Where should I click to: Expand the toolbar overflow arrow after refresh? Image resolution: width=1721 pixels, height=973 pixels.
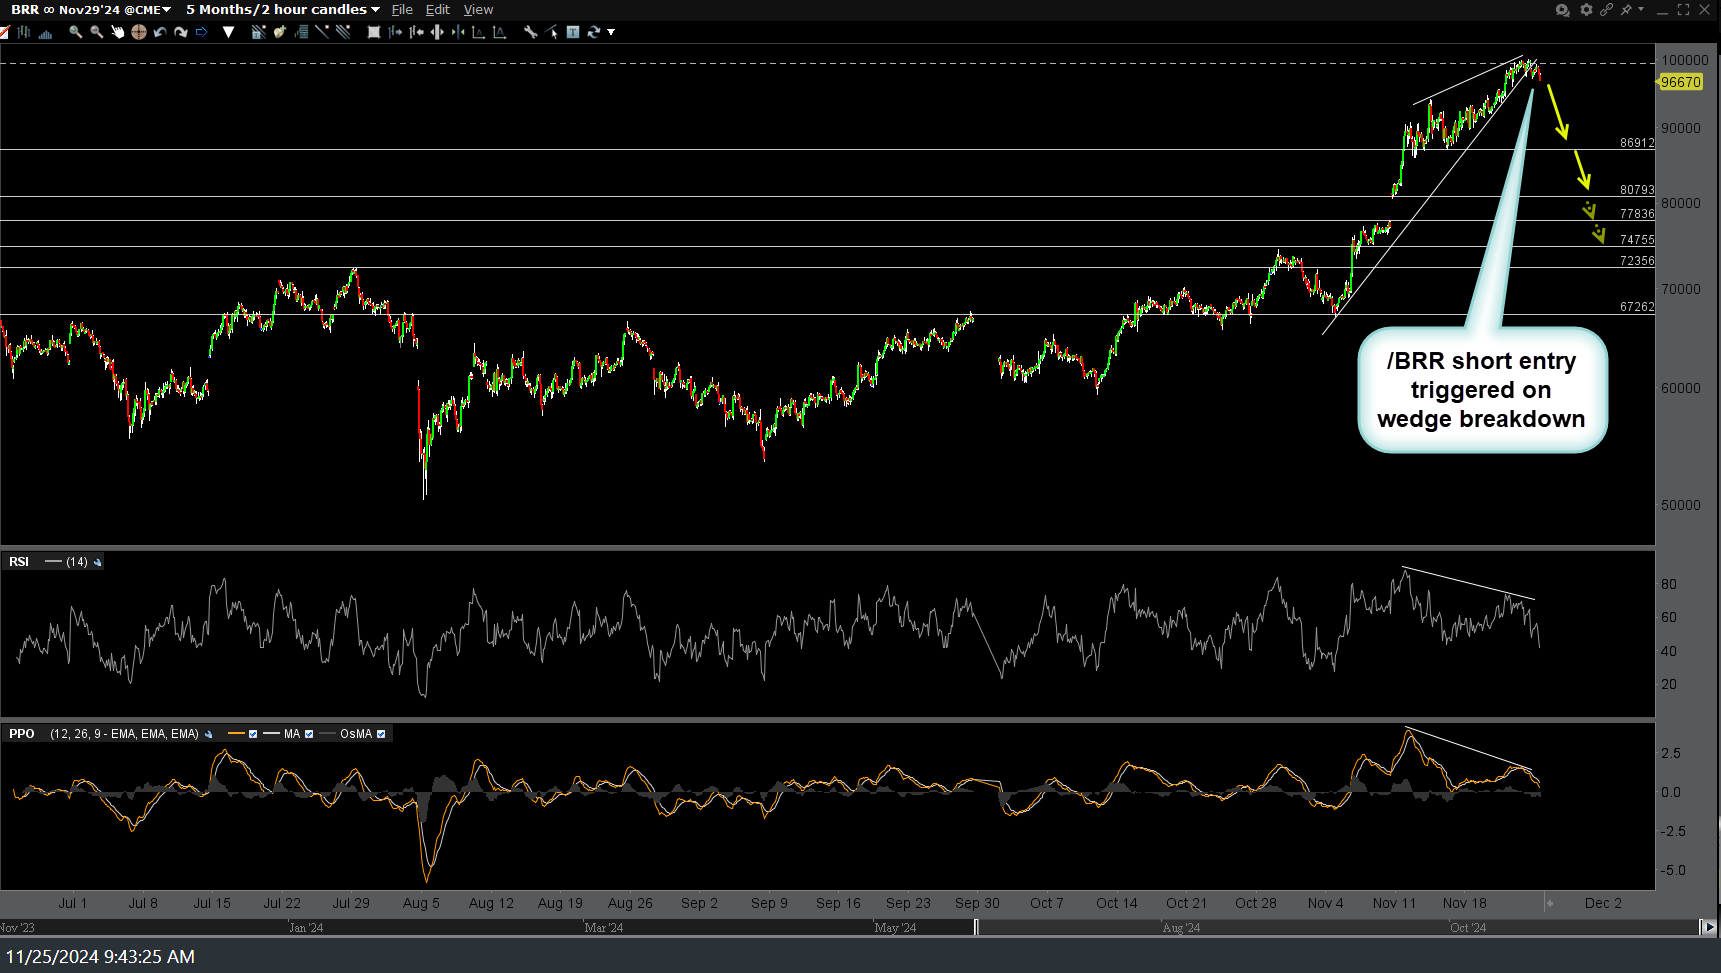tap(611, 32)
